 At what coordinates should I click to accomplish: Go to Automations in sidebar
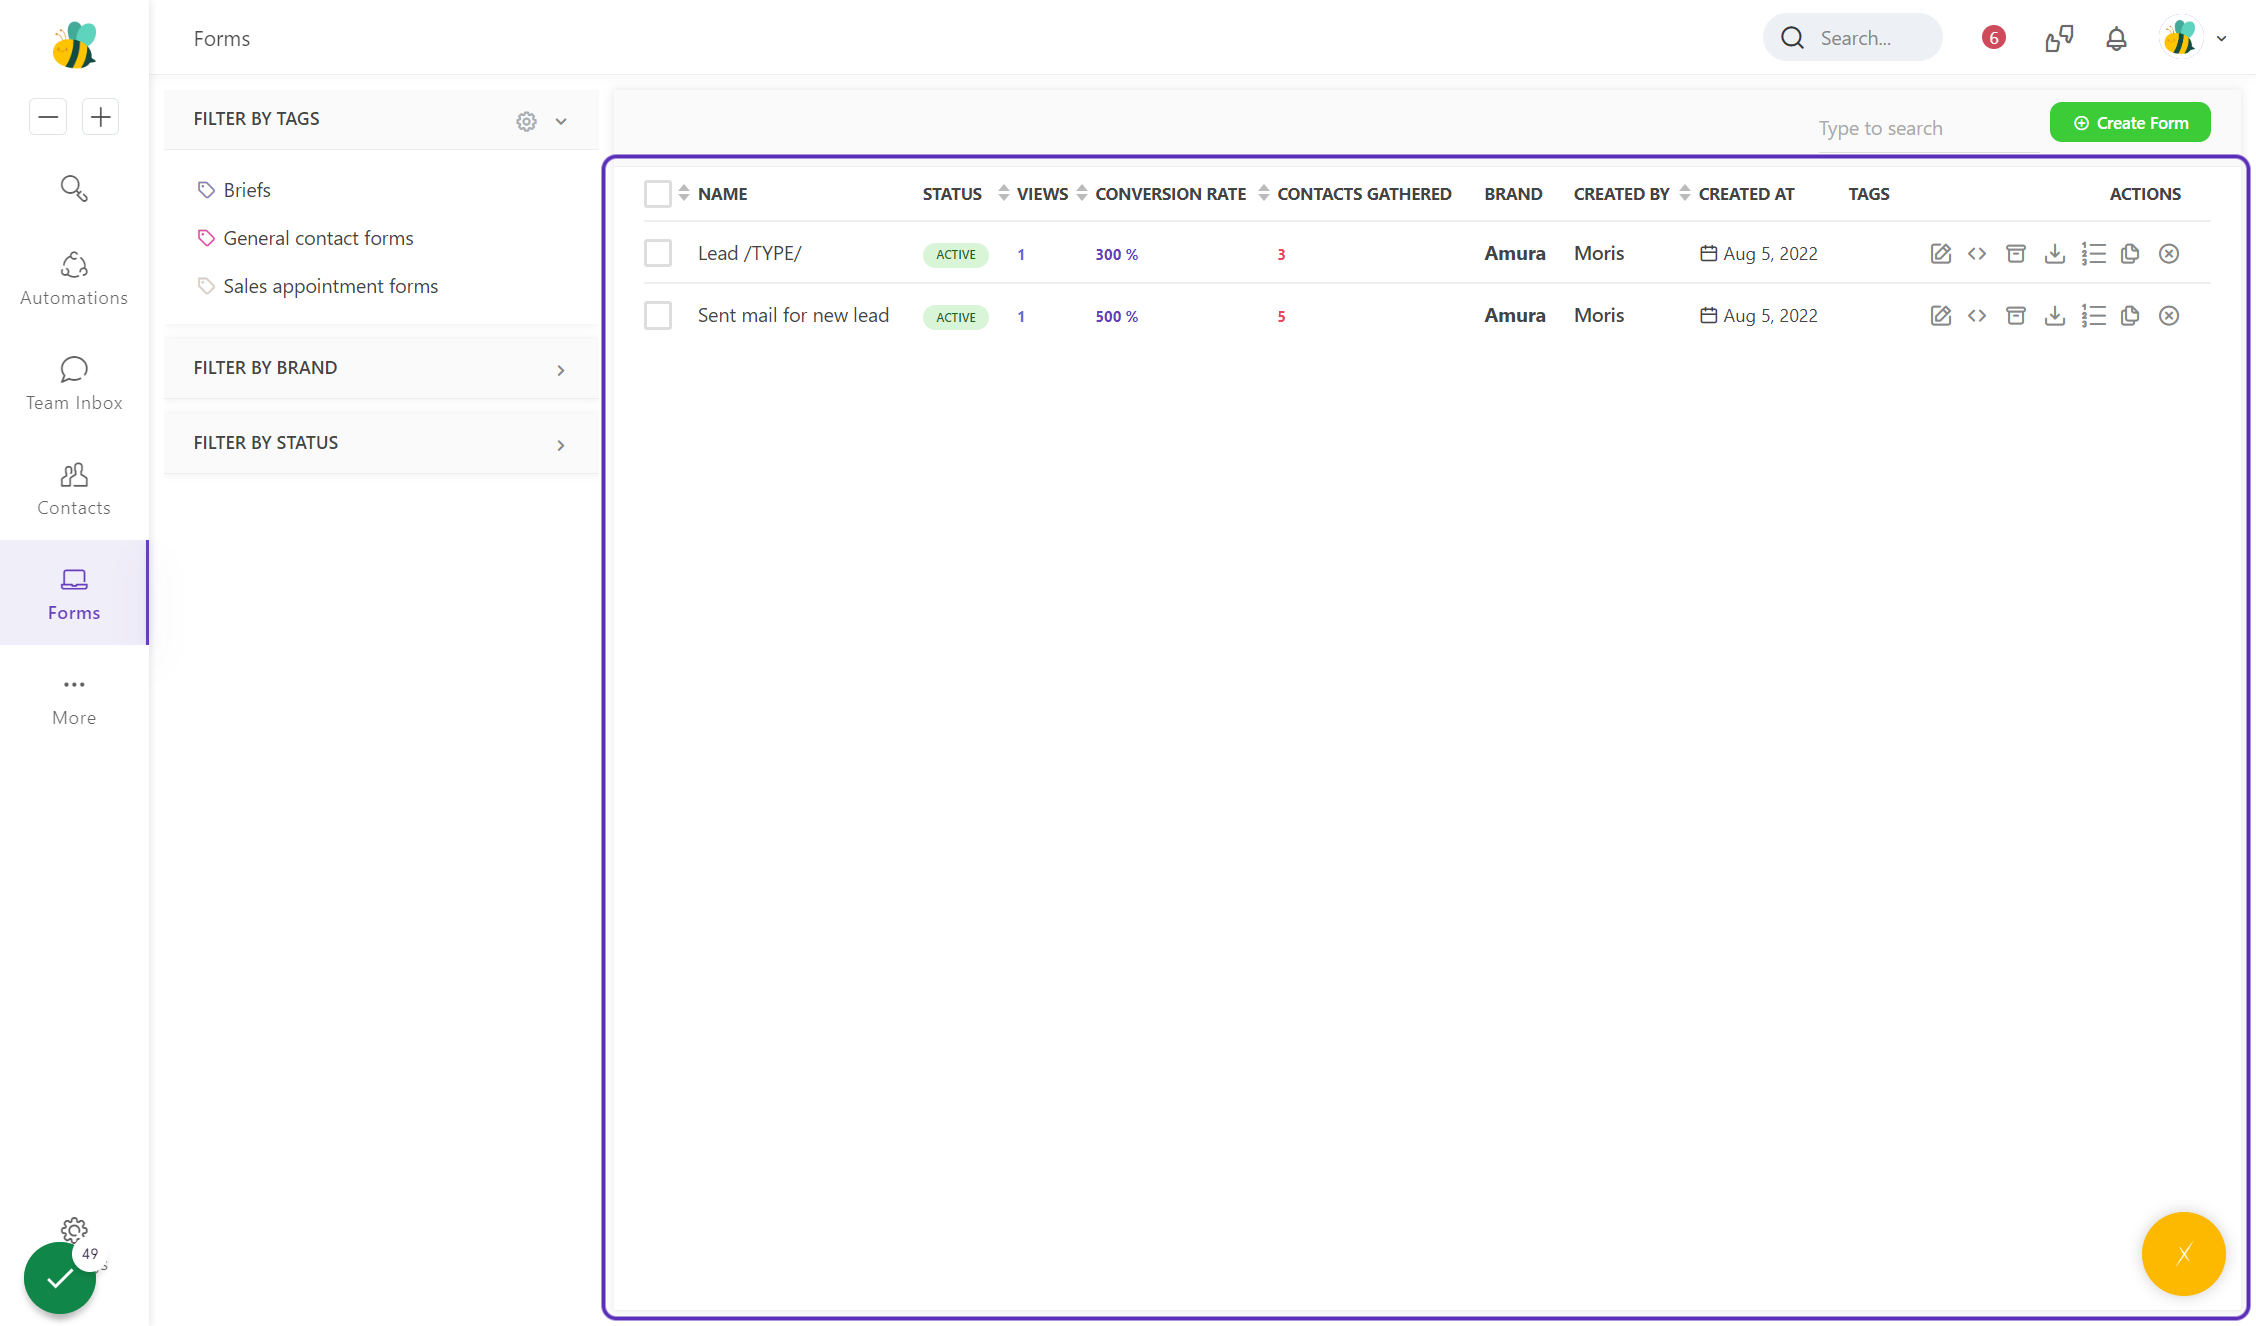coord(74,278)
